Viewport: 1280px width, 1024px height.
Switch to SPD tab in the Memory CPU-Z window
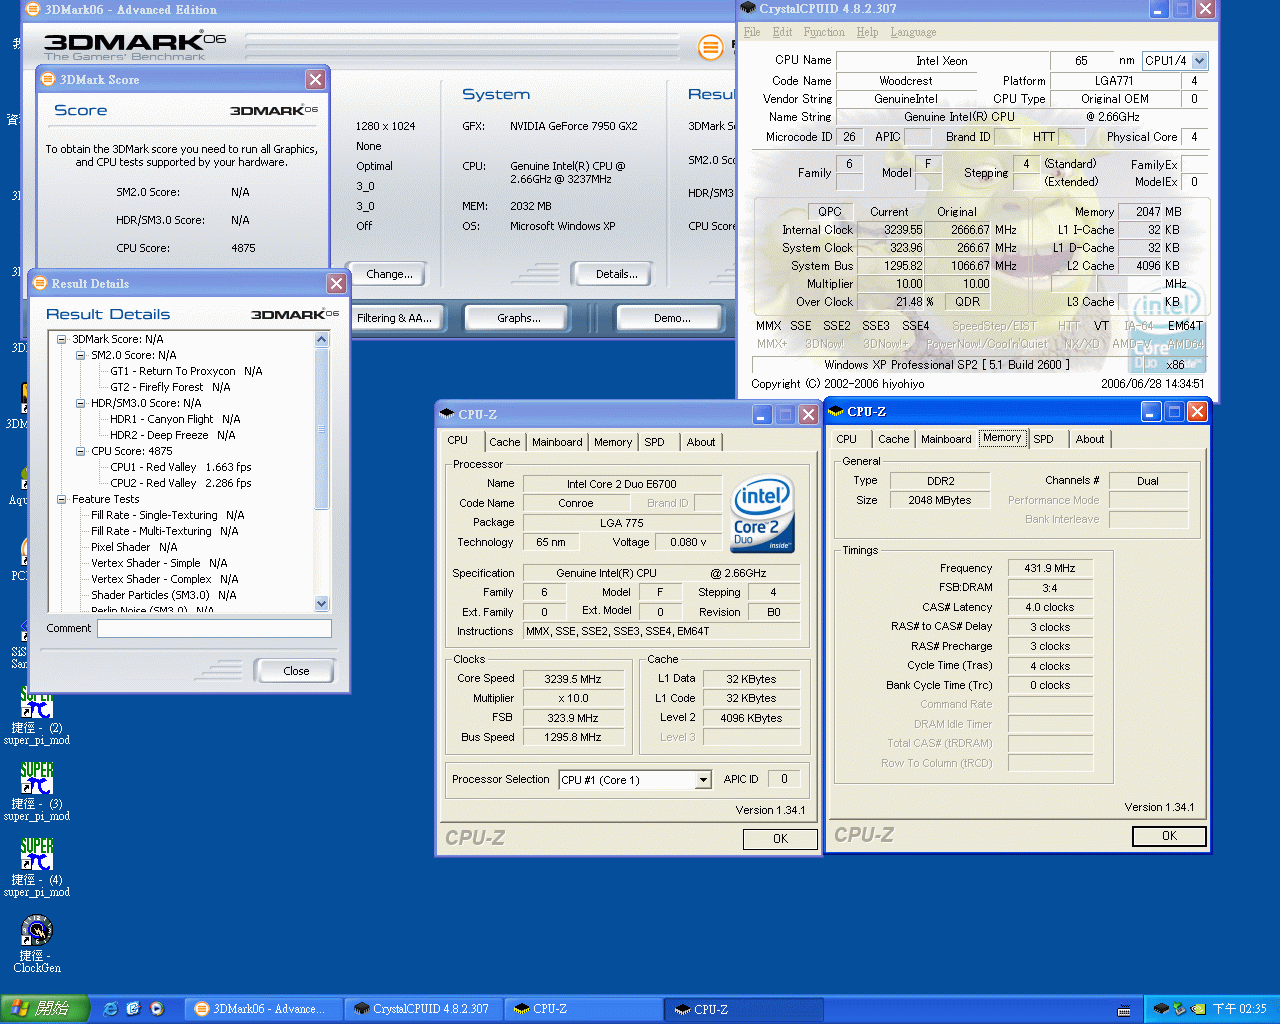coord(1043,439)
